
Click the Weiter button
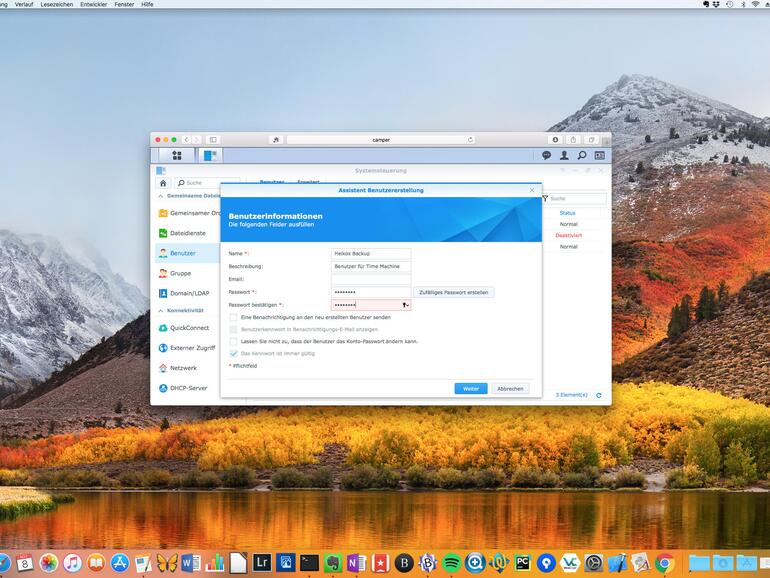click(x=470, y=388)
